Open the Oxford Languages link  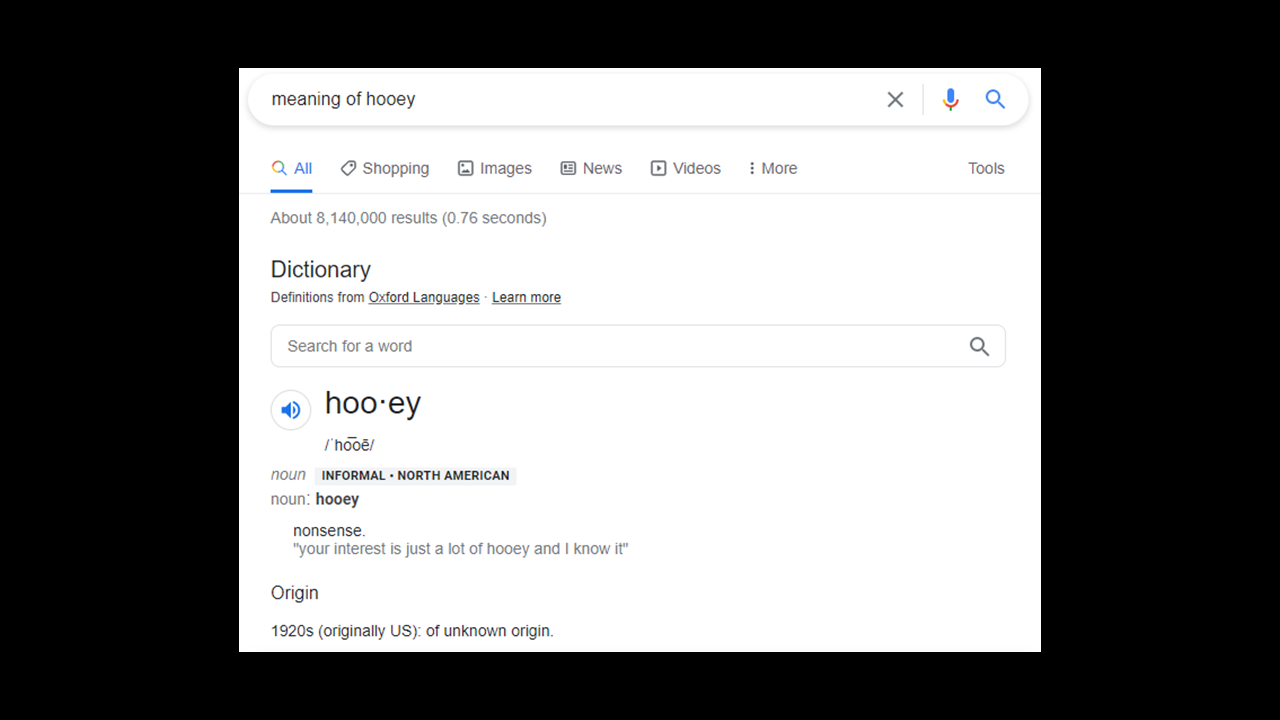point(424,297)
